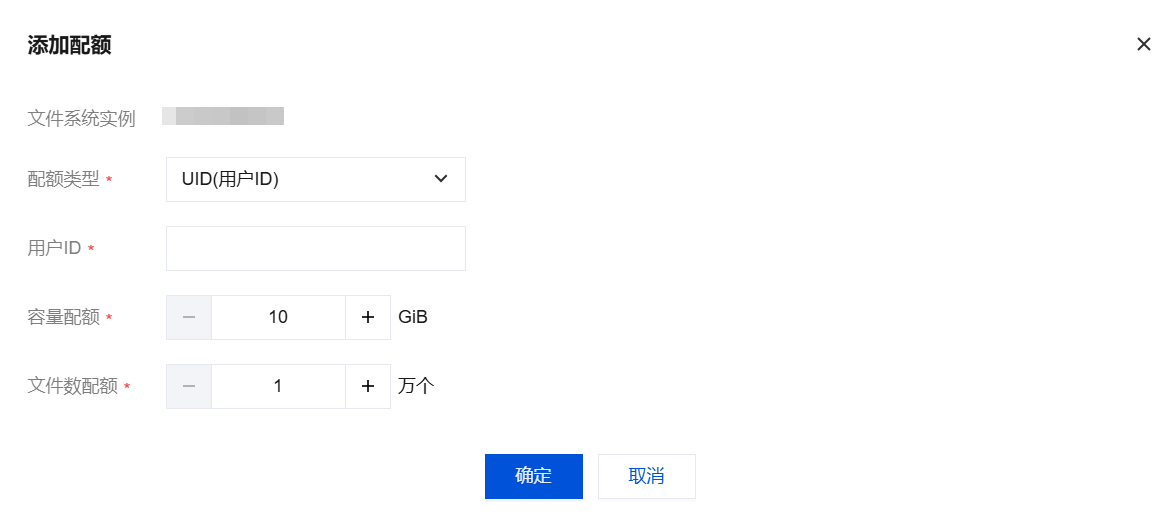This screenshot has width=1158, height=516.
Task: Click the chevron arrow in 配额类型 selector
Action: click(440, 179)
